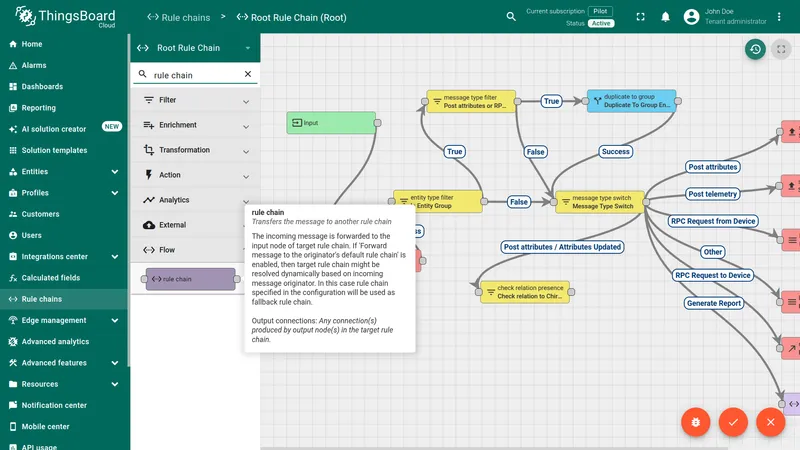Open Notification center

point(64,406)
